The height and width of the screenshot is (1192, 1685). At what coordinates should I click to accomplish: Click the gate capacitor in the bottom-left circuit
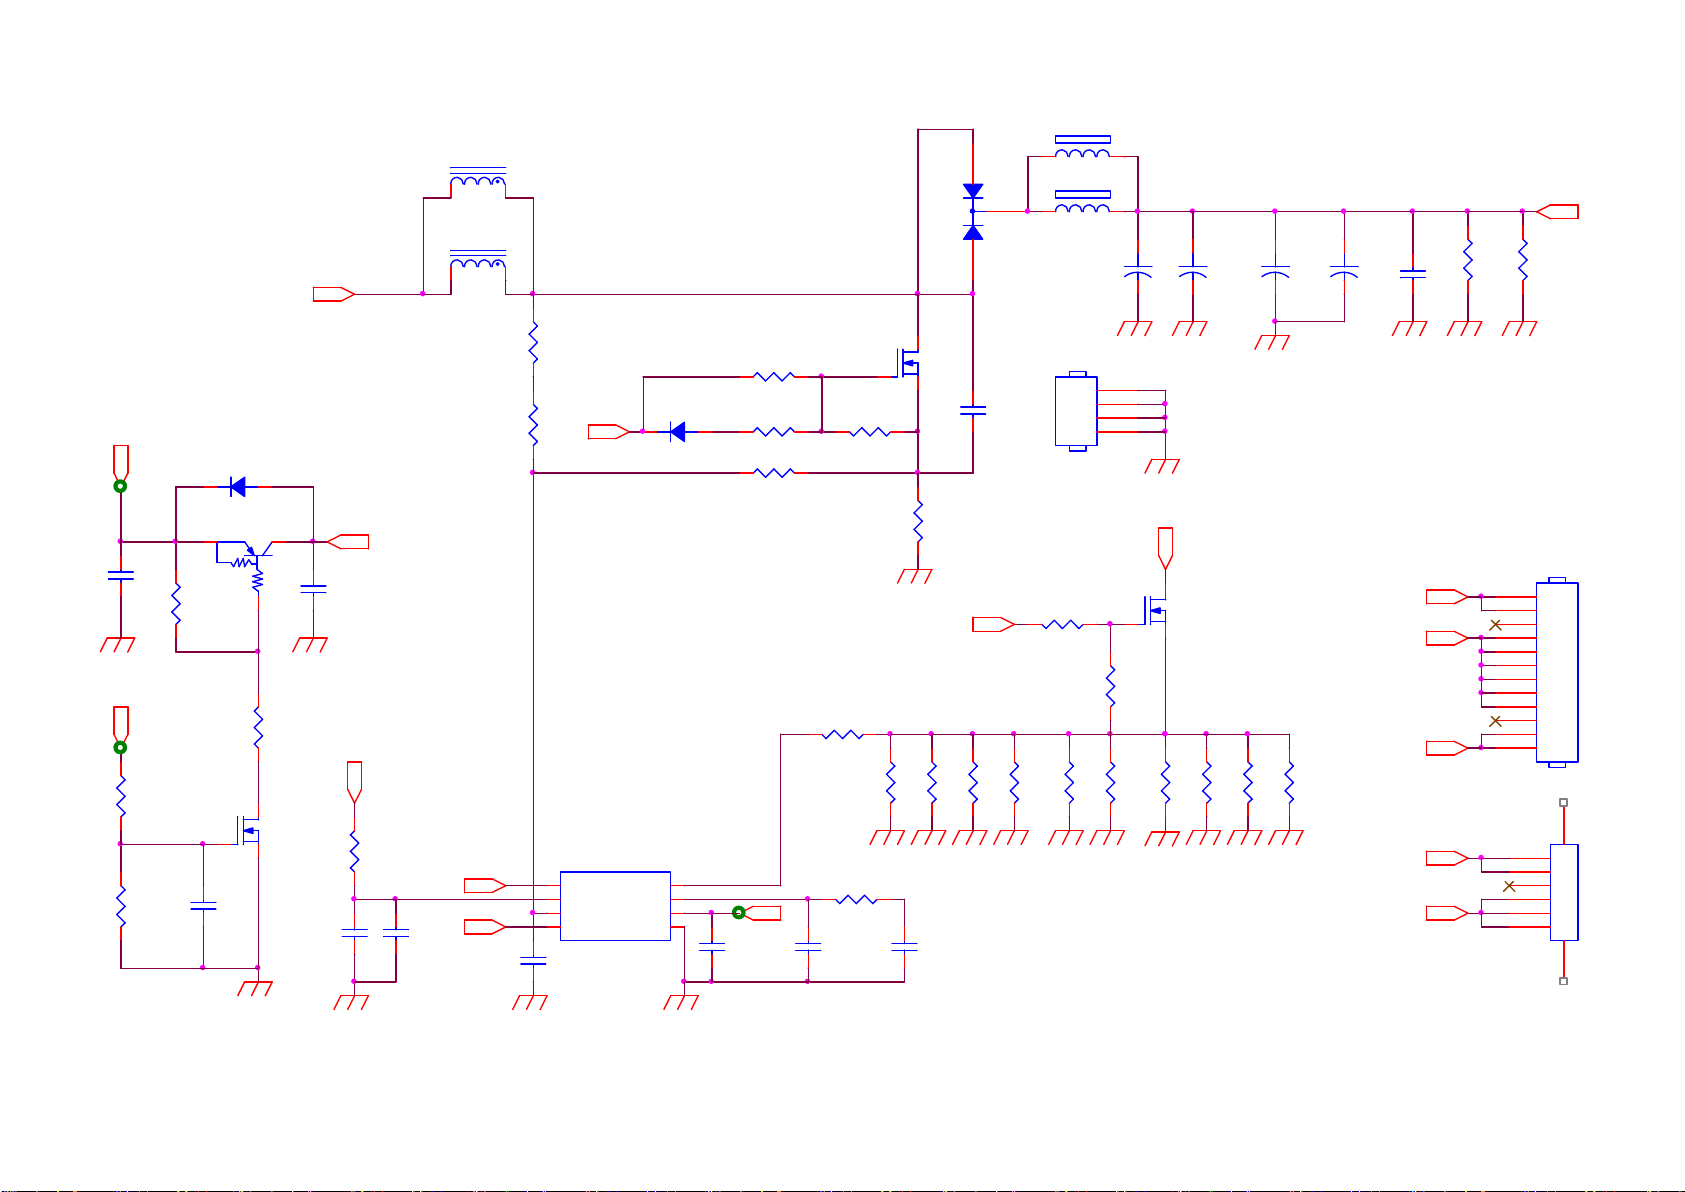(203, 906)
